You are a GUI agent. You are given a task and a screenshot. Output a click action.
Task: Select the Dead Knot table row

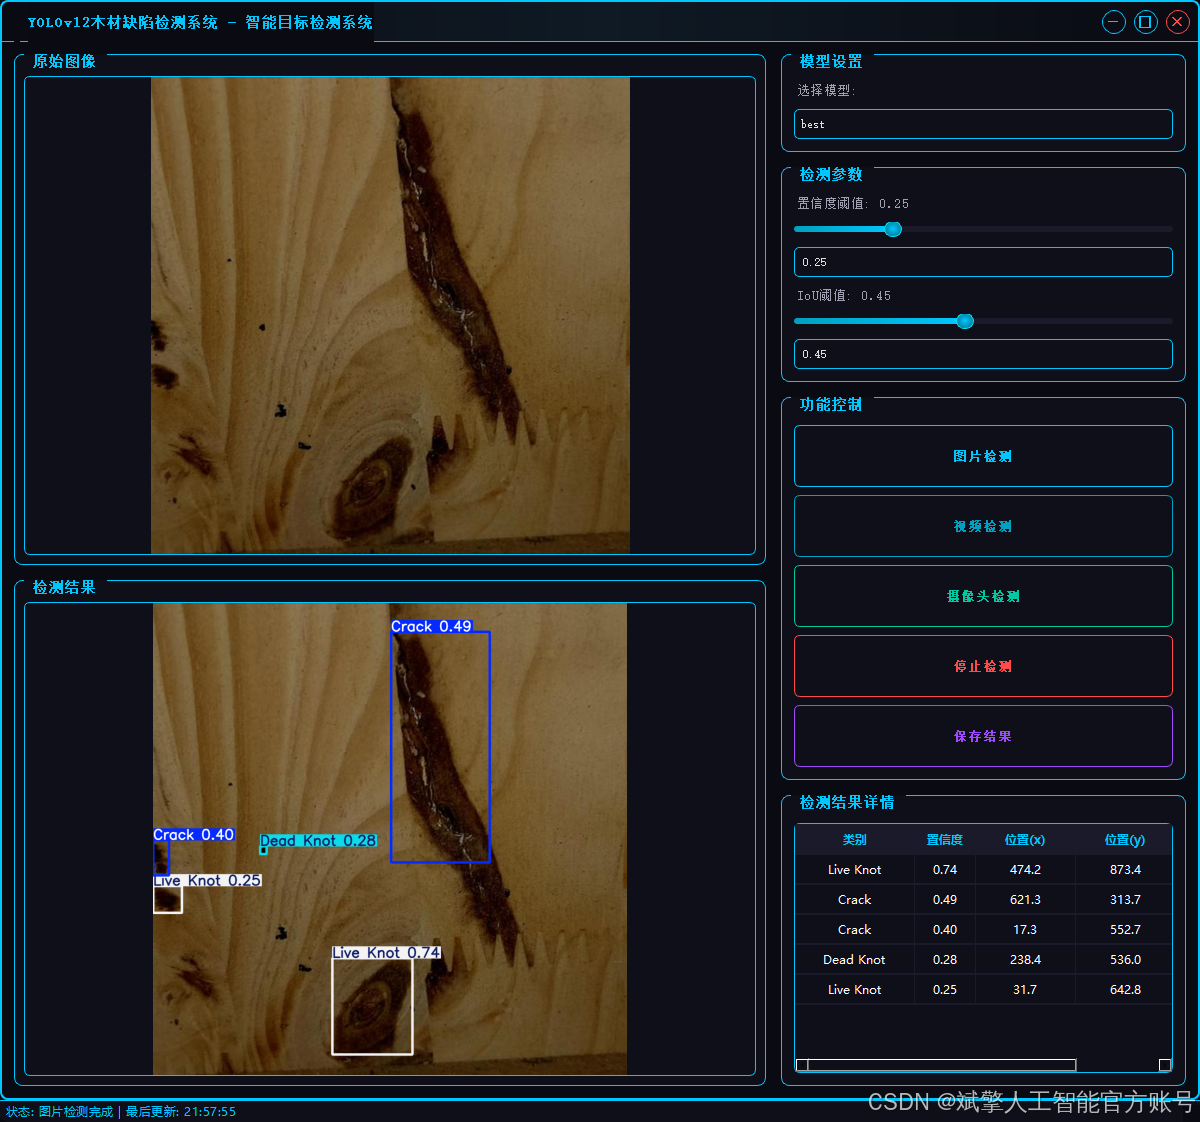coord(983,960)
